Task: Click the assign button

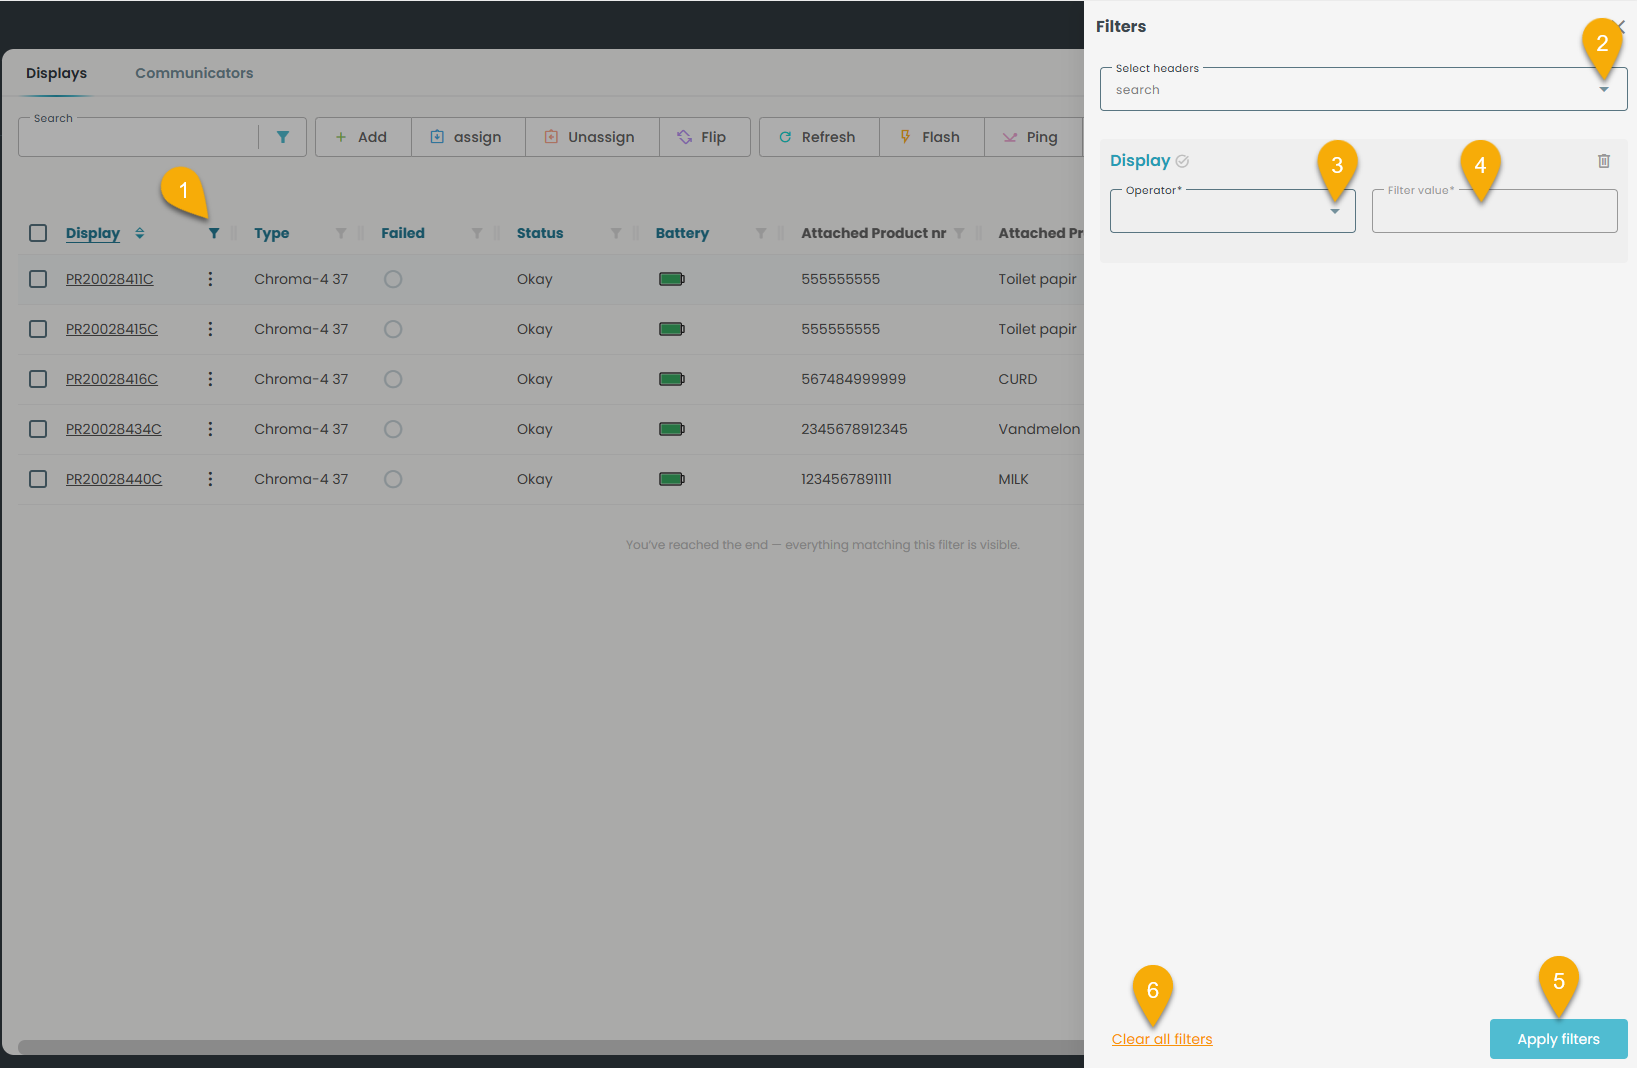Action: point(468,137)
